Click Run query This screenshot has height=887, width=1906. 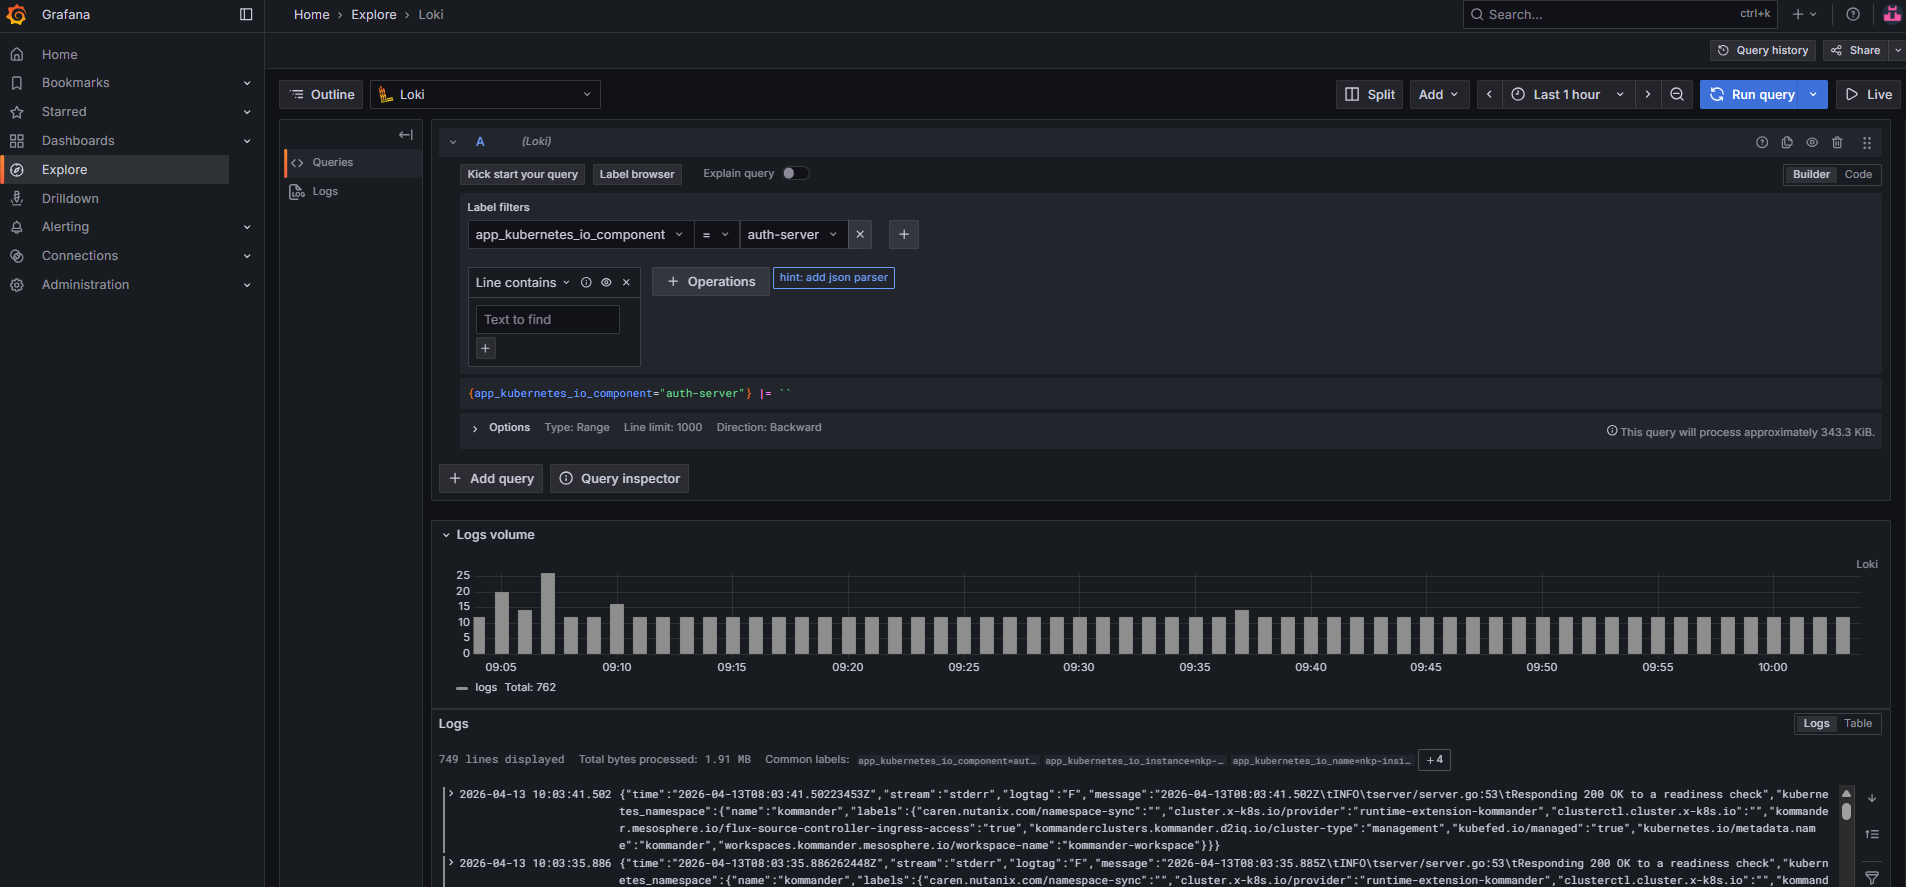tap(1750, 94)
